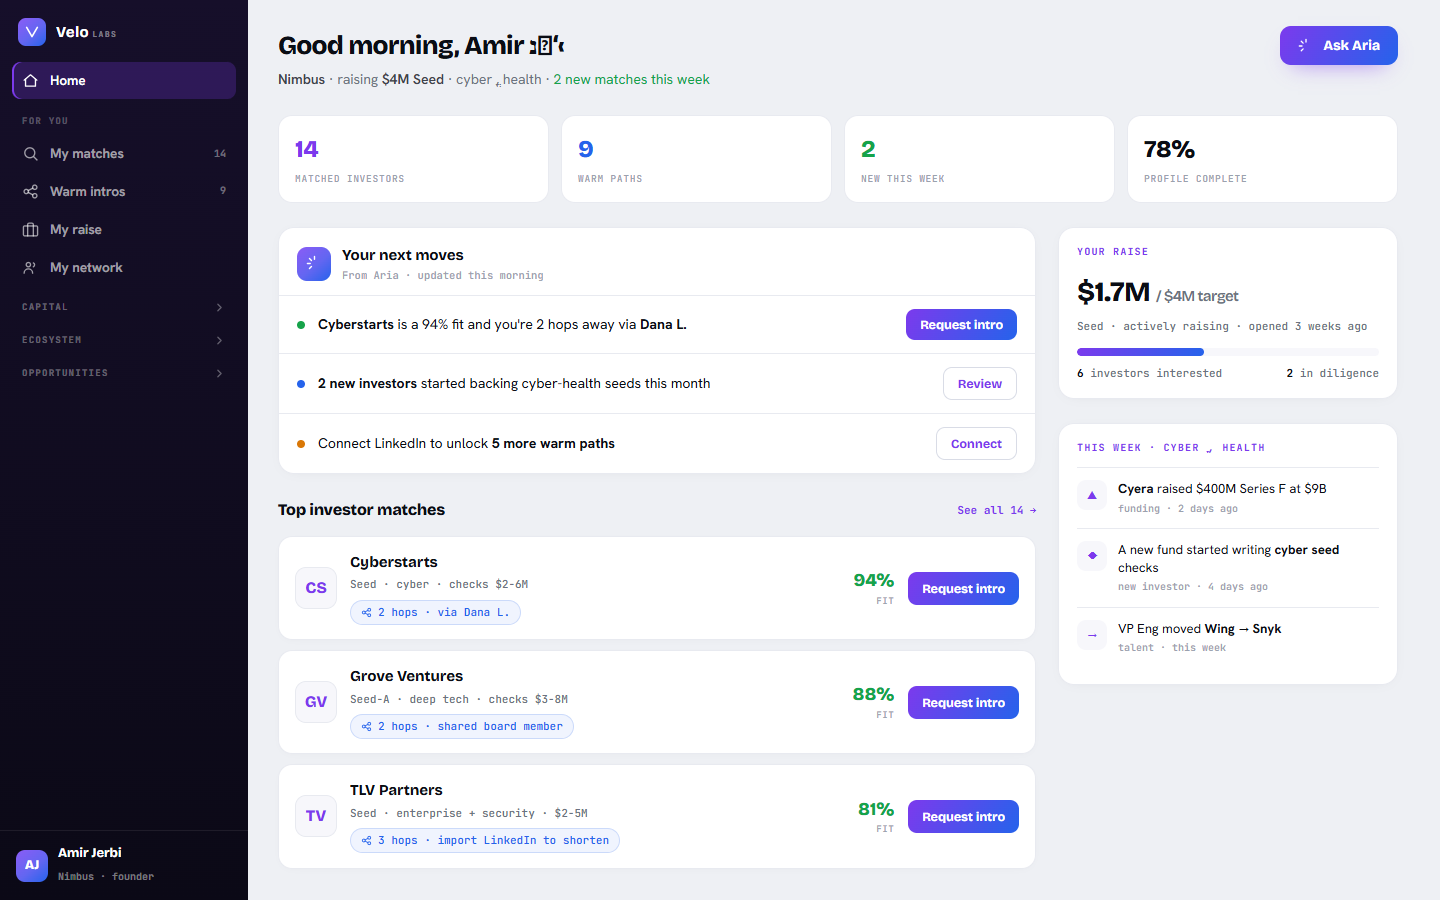Click the VP Eng moved Wing to Snyk headline
Viewport: 1440px width, 900px height.
point(1199,629)
